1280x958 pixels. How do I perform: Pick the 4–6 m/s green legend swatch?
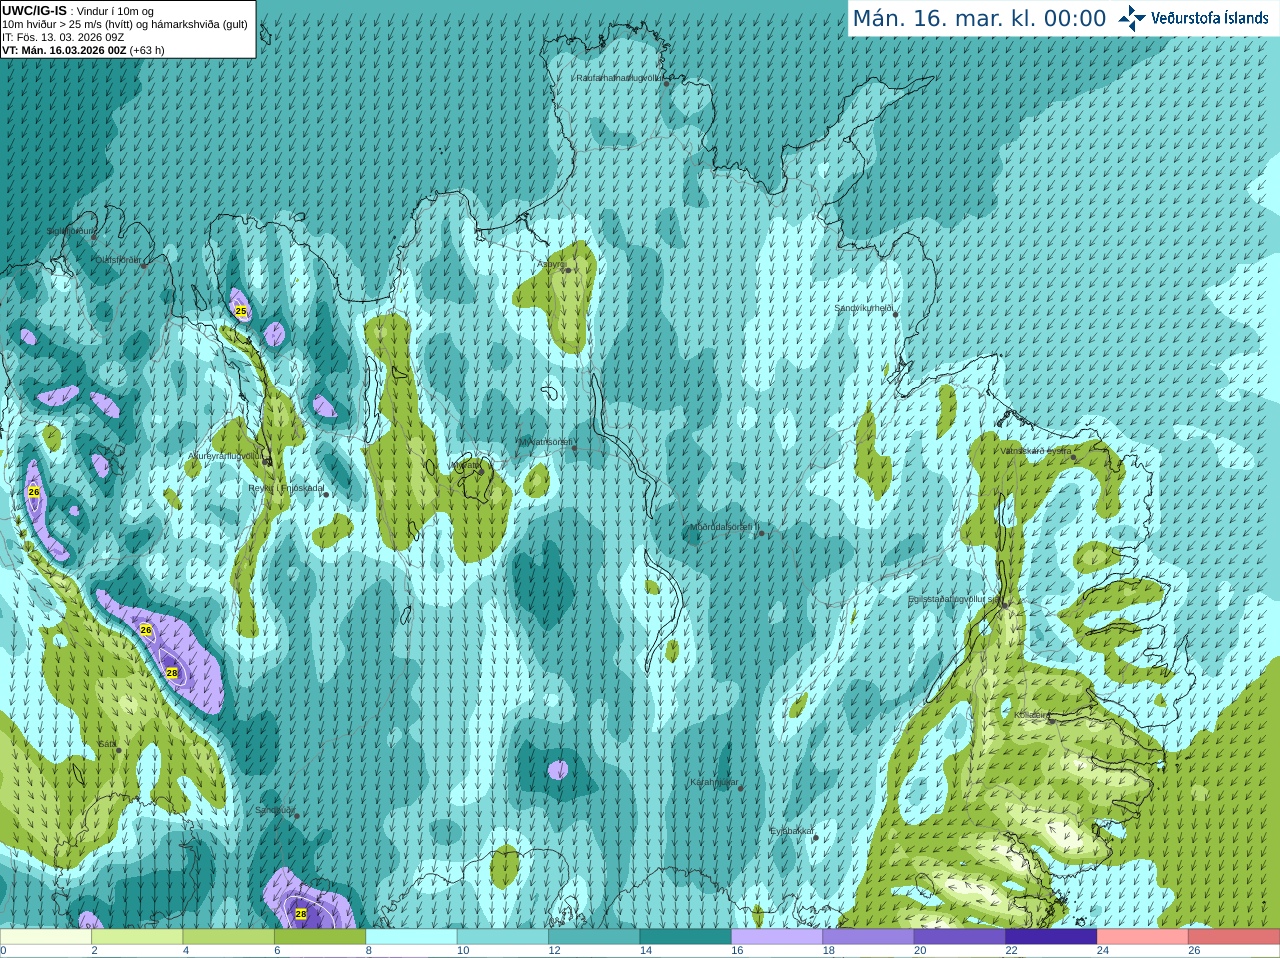(229, 937)
